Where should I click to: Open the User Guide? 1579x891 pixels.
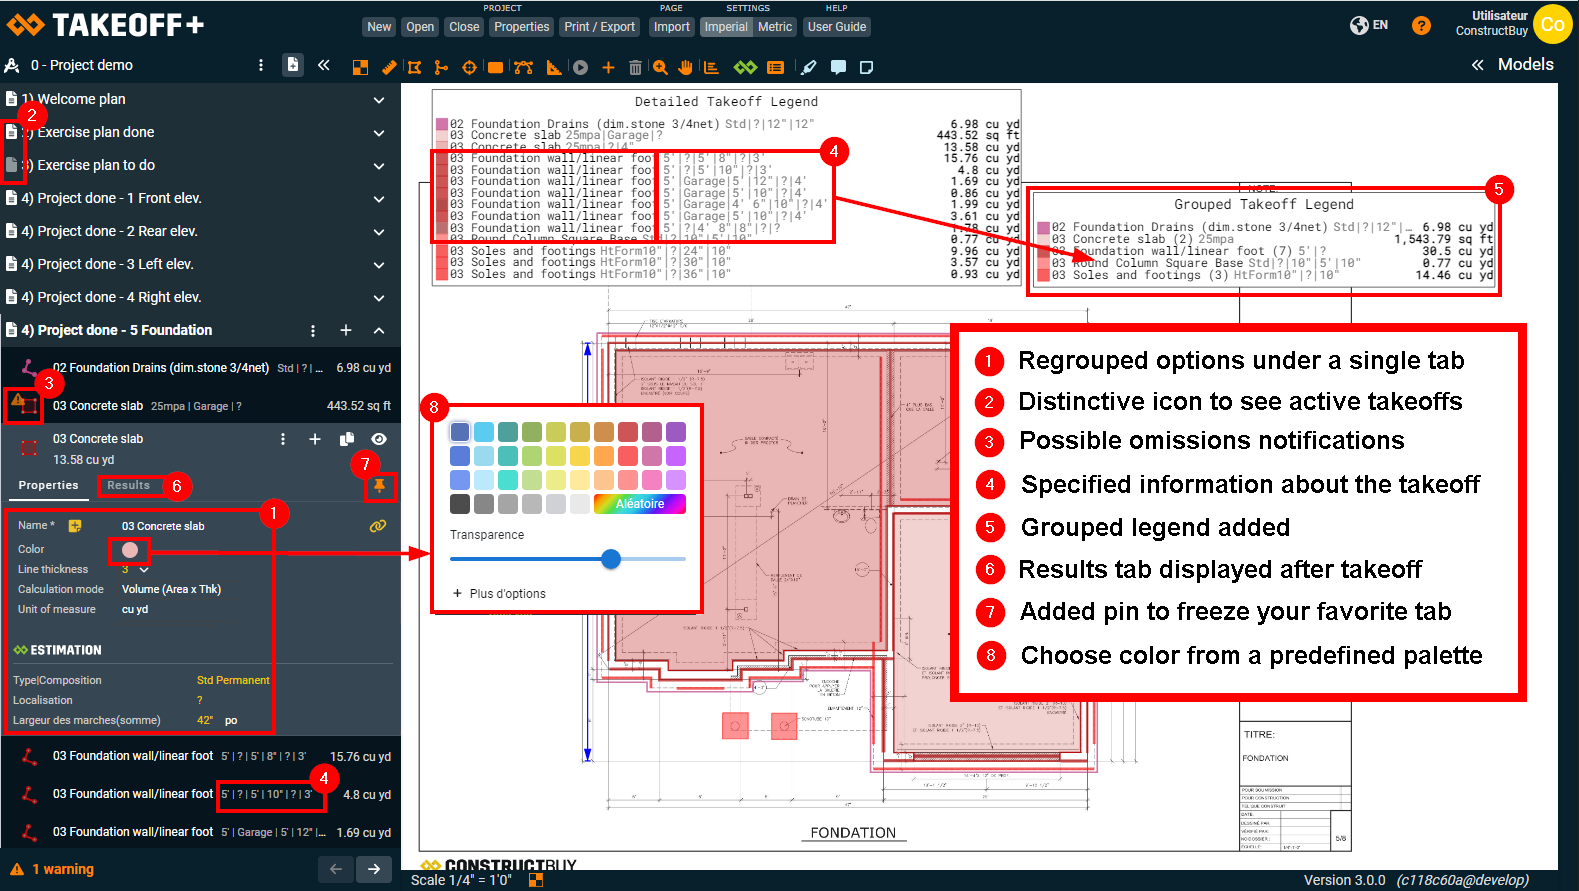(837, 27)
